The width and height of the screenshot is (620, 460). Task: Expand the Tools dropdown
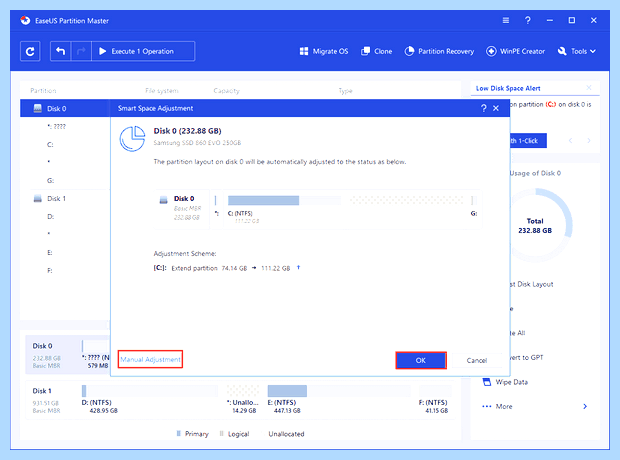coord(577,51)
